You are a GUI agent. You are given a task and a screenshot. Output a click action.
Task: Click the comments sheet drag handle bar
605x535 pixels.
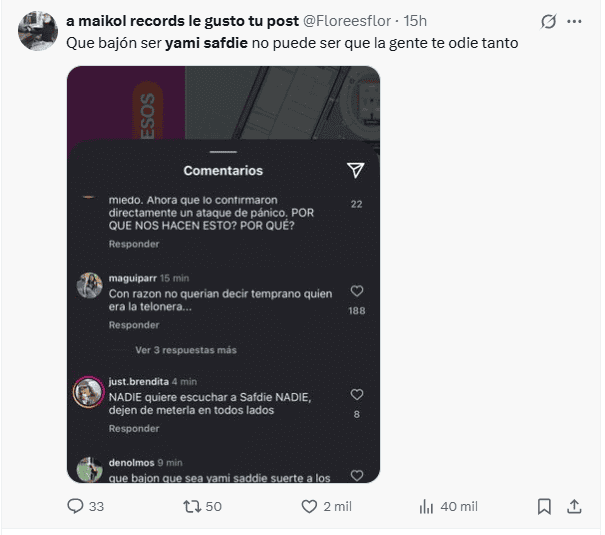point(223,152)
